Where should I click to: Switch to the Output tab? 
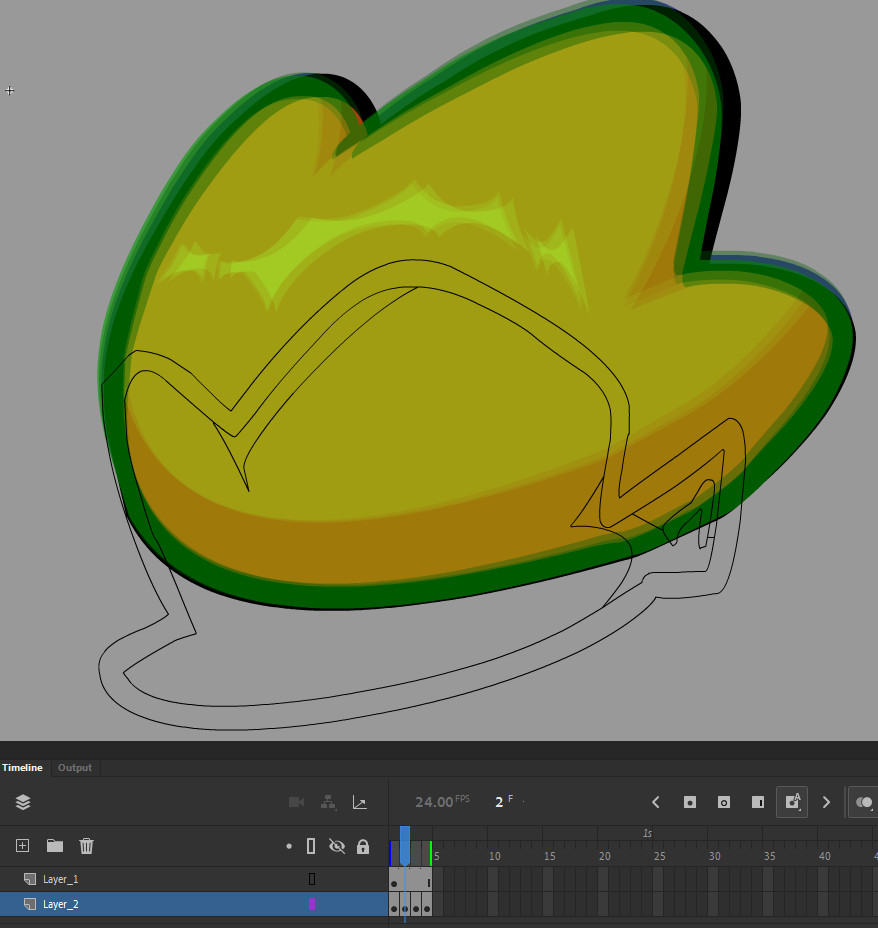pyautogui.click(x=74, y=767)
